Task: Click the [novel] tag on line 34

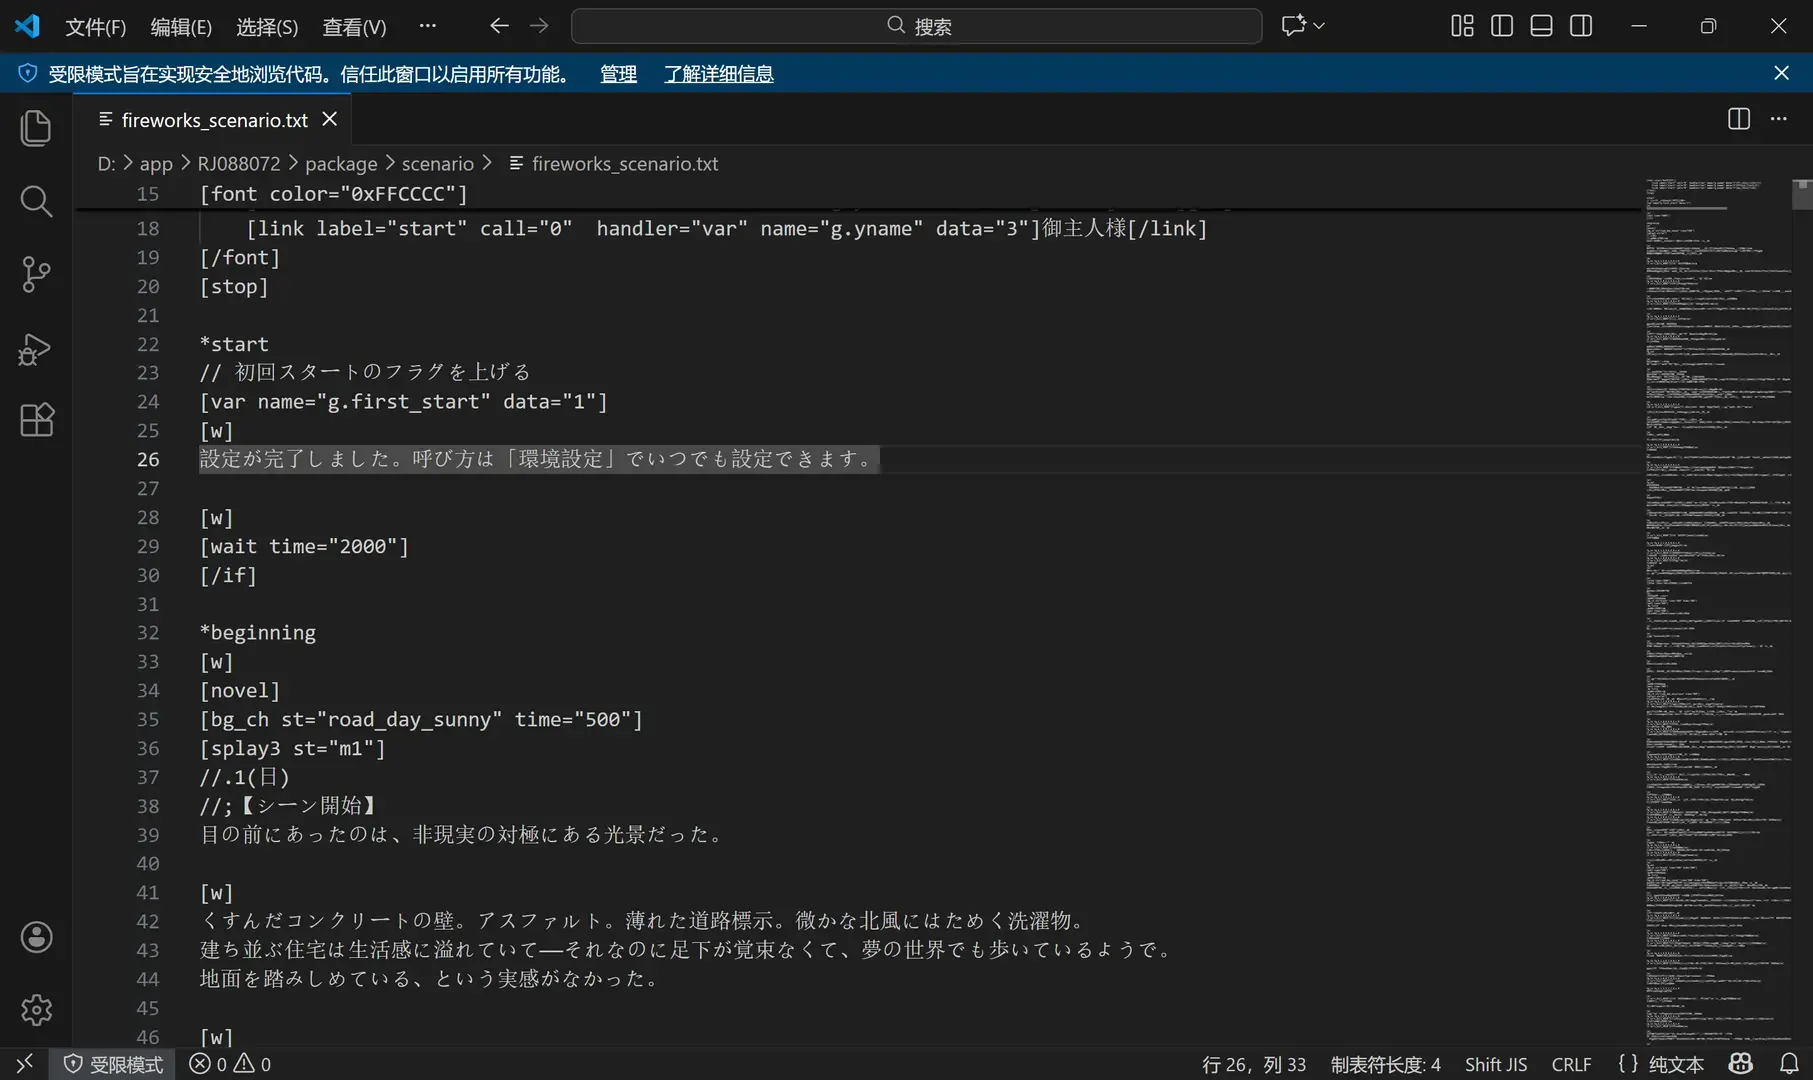Action: point(240,690)
